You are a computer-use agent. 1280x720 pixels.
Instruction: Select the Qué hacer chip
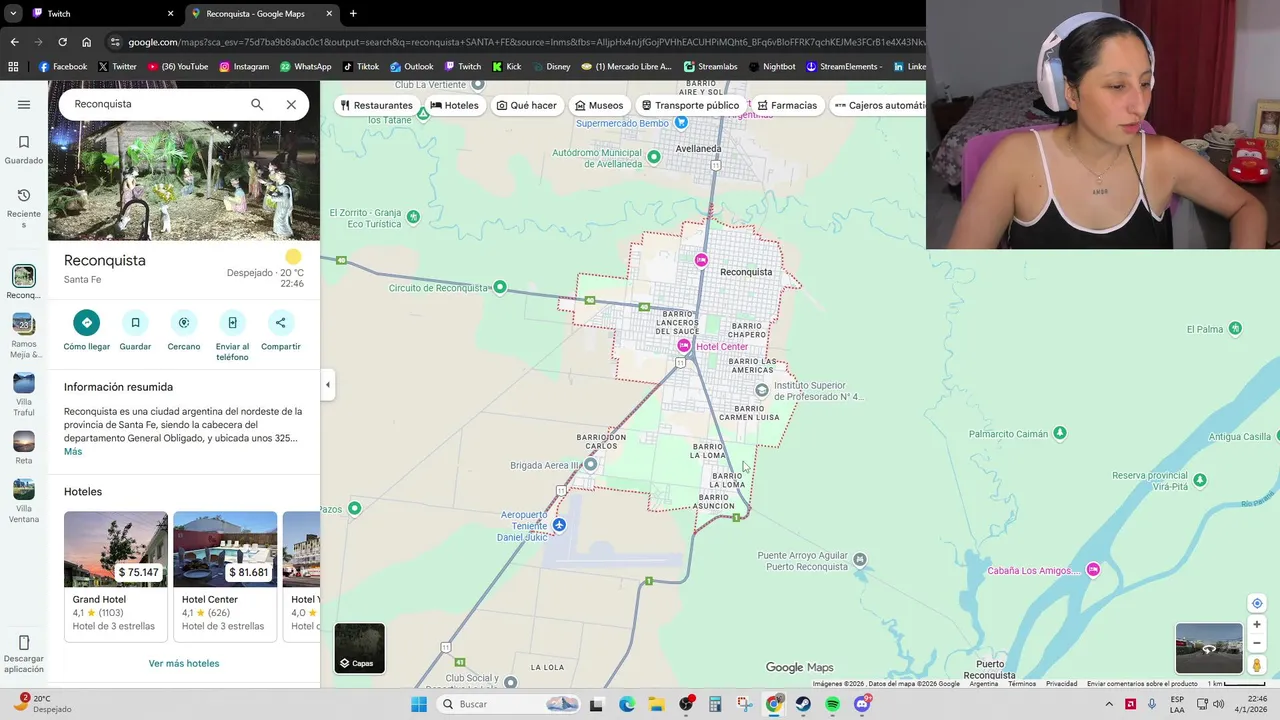coord(526,105)
